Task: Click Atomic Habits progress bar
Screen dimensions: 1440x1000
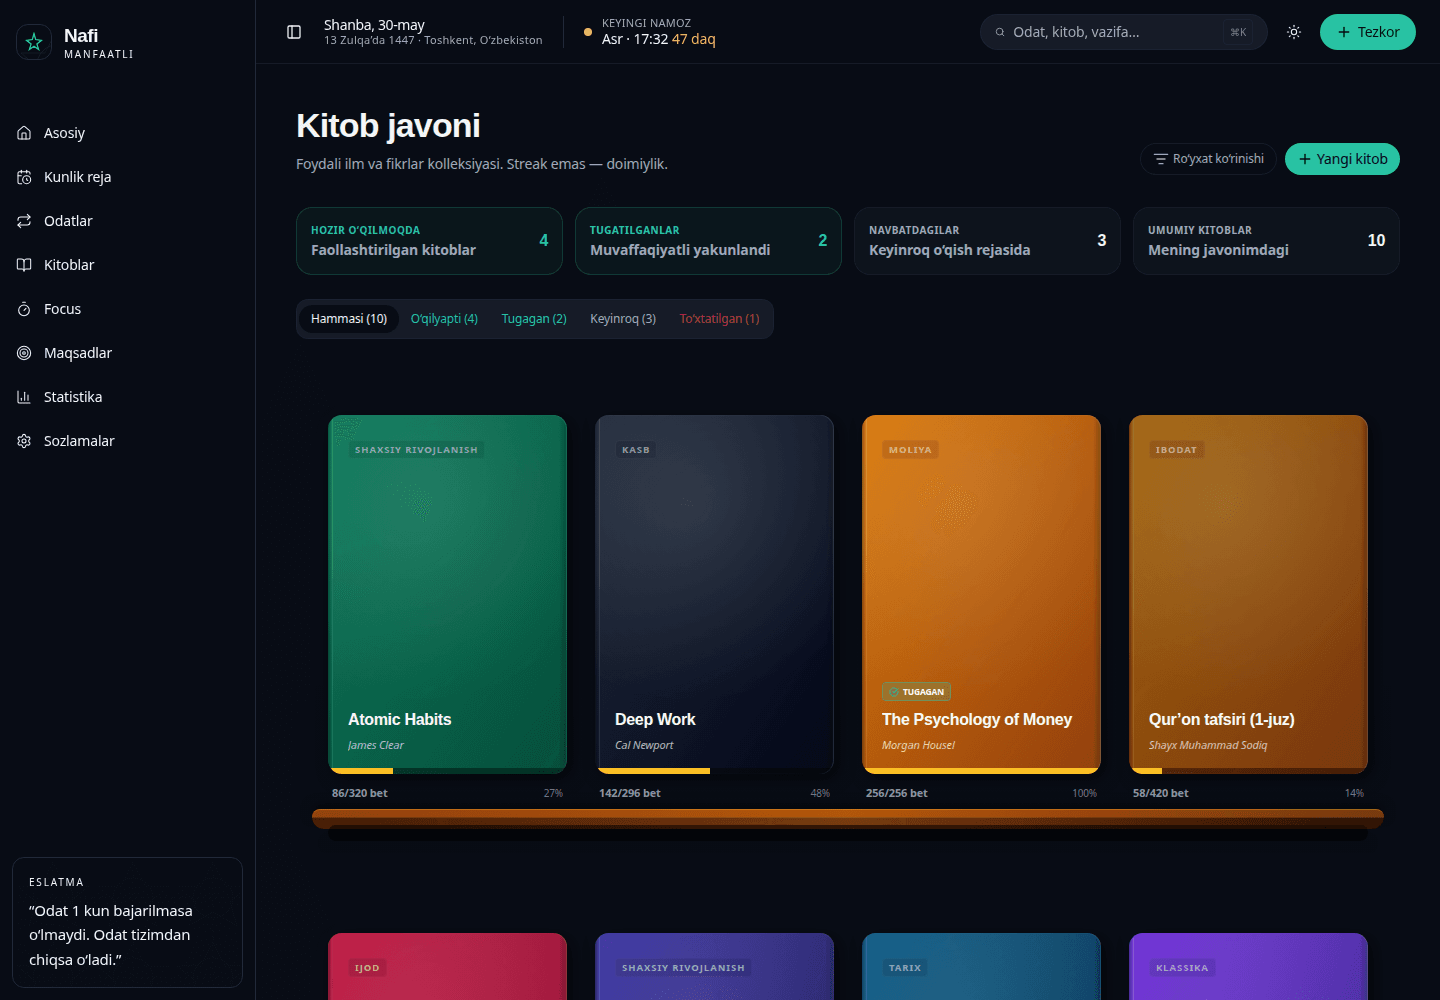Action: pos(448,771)
